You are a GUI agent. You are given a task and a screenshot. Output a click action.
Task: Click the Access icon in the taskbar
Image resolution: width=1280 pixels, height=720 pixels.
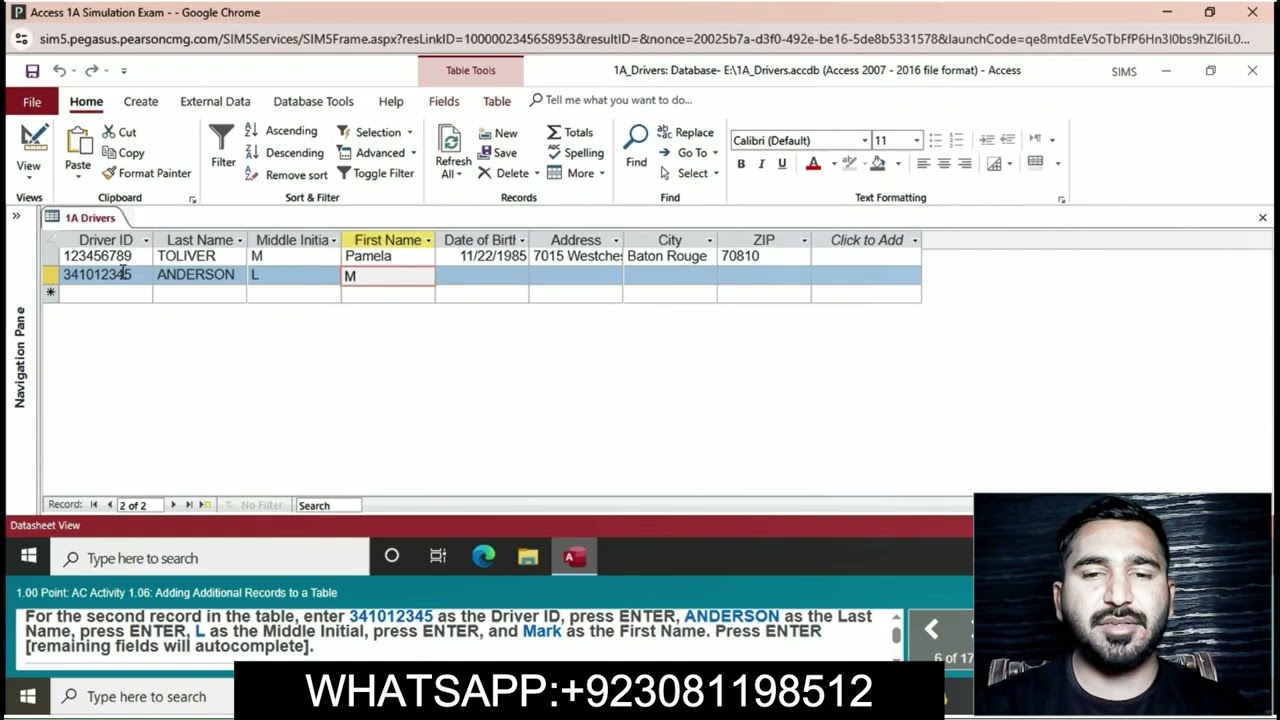574,557
